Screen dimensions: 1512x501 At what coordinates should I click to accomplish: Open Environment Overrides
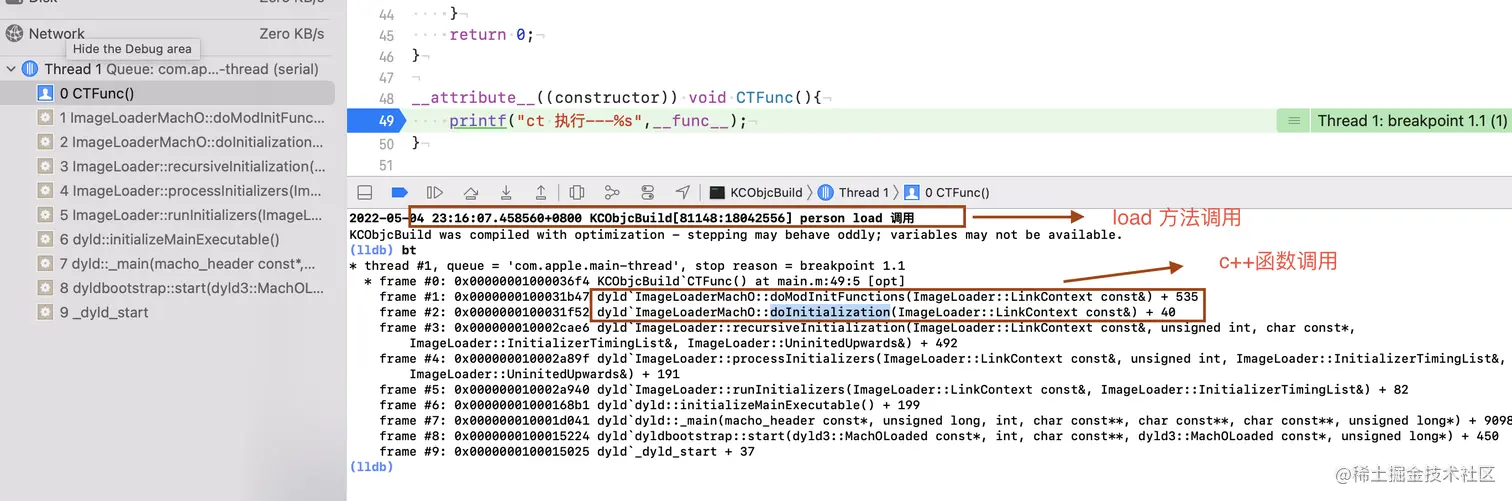[x=648, y=192]
